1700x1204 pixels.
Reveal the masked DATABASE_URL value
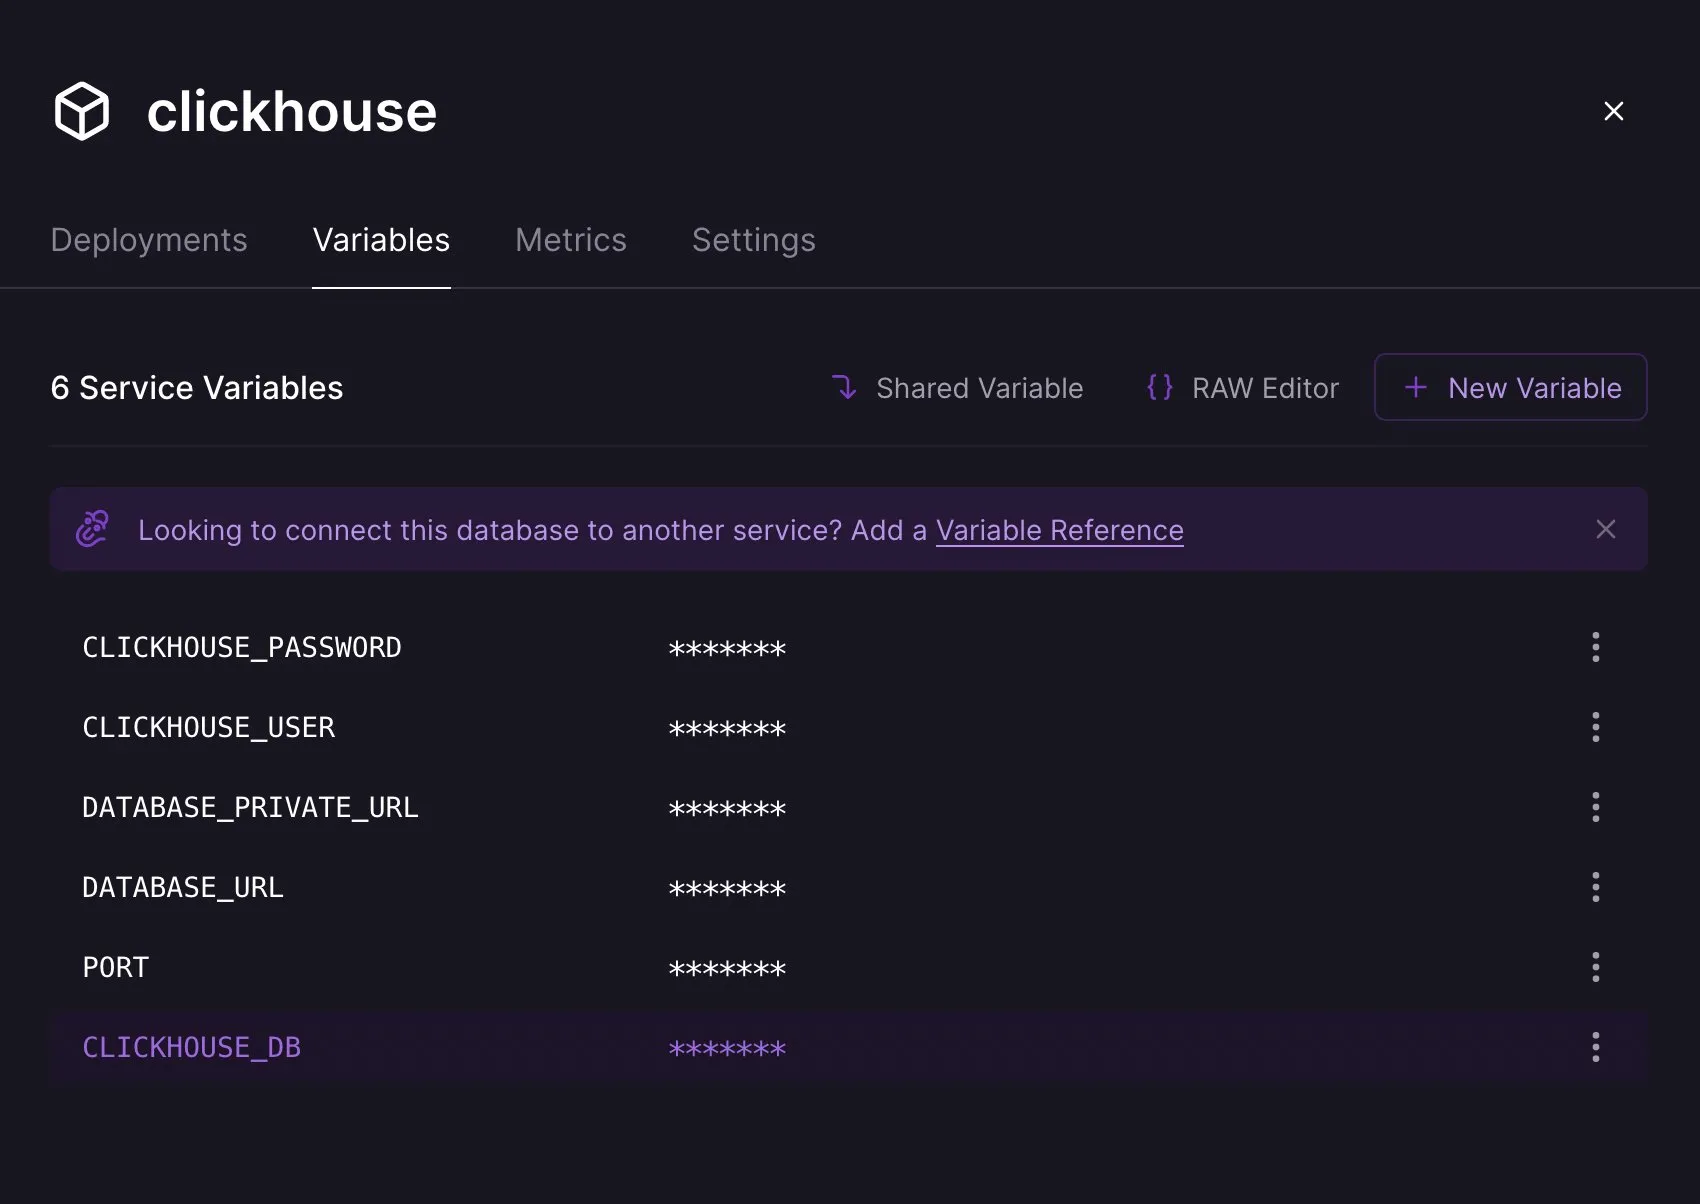tap(727, 890)
